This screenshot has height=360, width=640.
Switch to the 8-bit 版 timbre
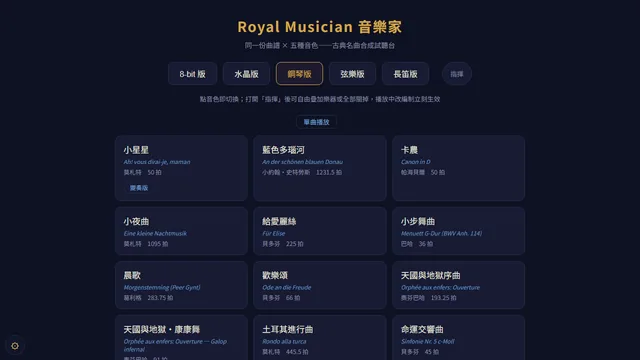tap(192, 74)
